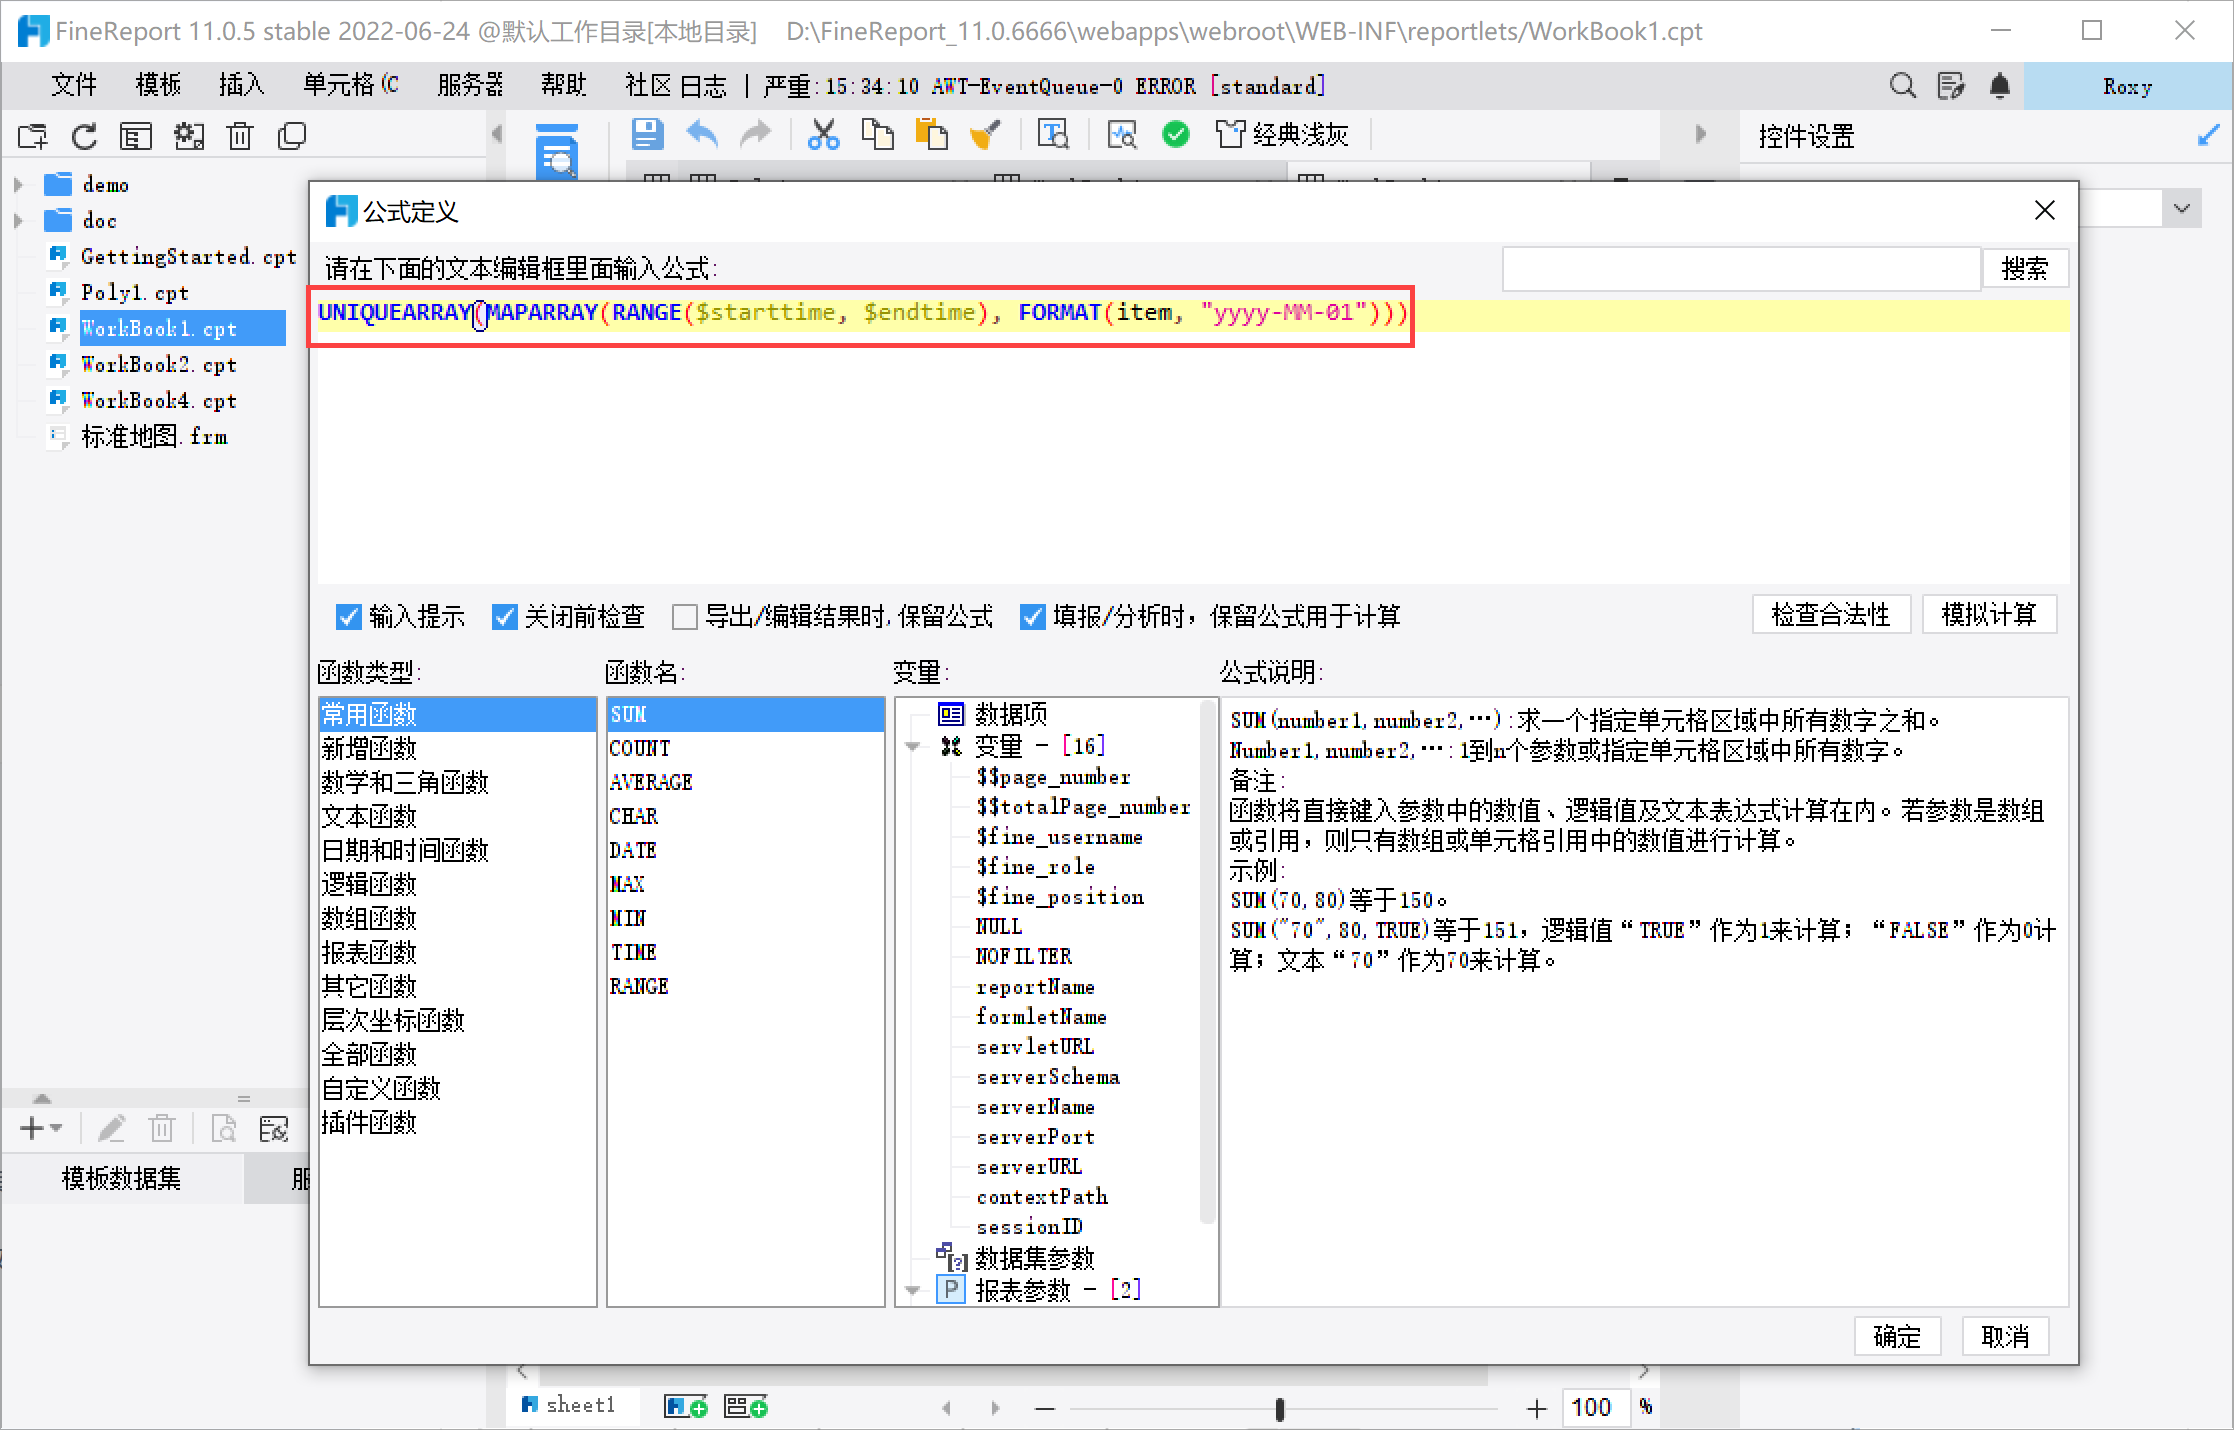Collapse the 报表参数 node
The image size is (2234, 1430).
click(x=913, y=1290)
